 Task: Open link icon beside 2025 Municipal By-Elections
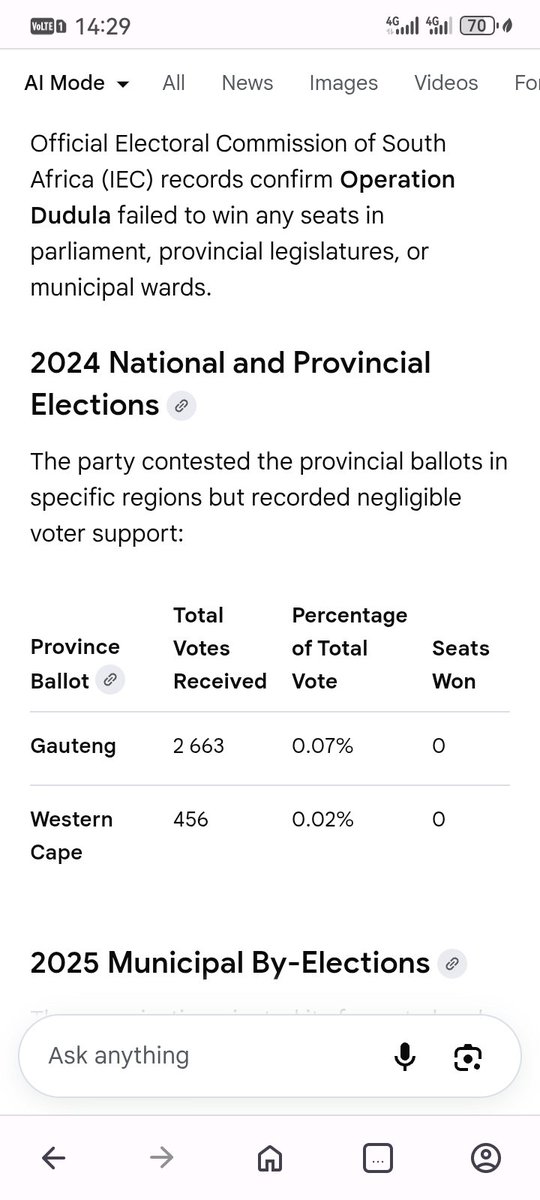coord(452,964)
